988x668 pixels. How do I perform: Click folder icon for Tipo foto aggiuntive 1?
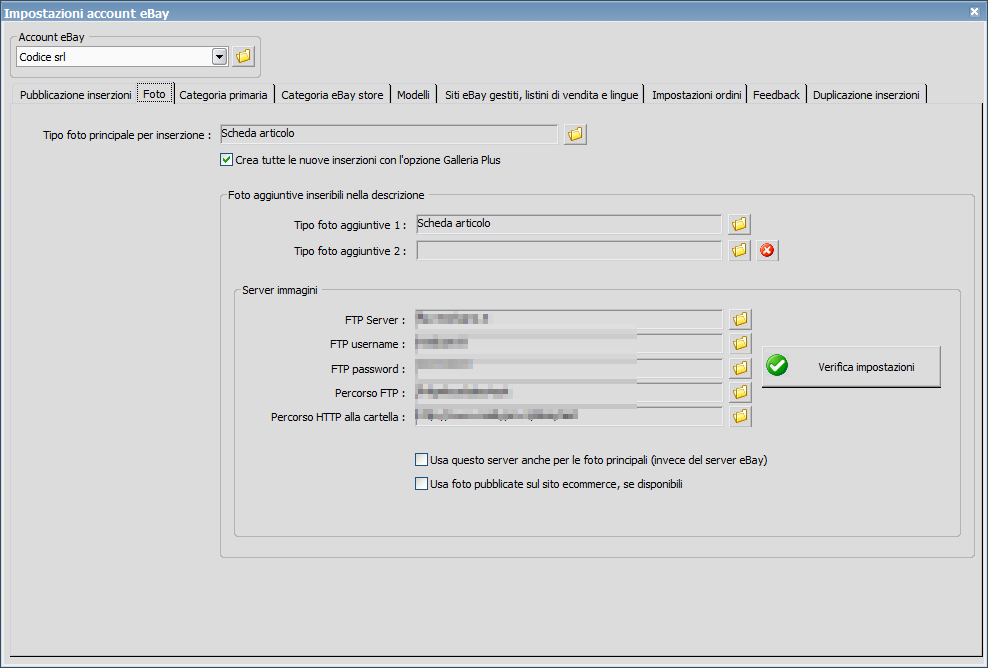pyautogui.click(x=740, y=224)
